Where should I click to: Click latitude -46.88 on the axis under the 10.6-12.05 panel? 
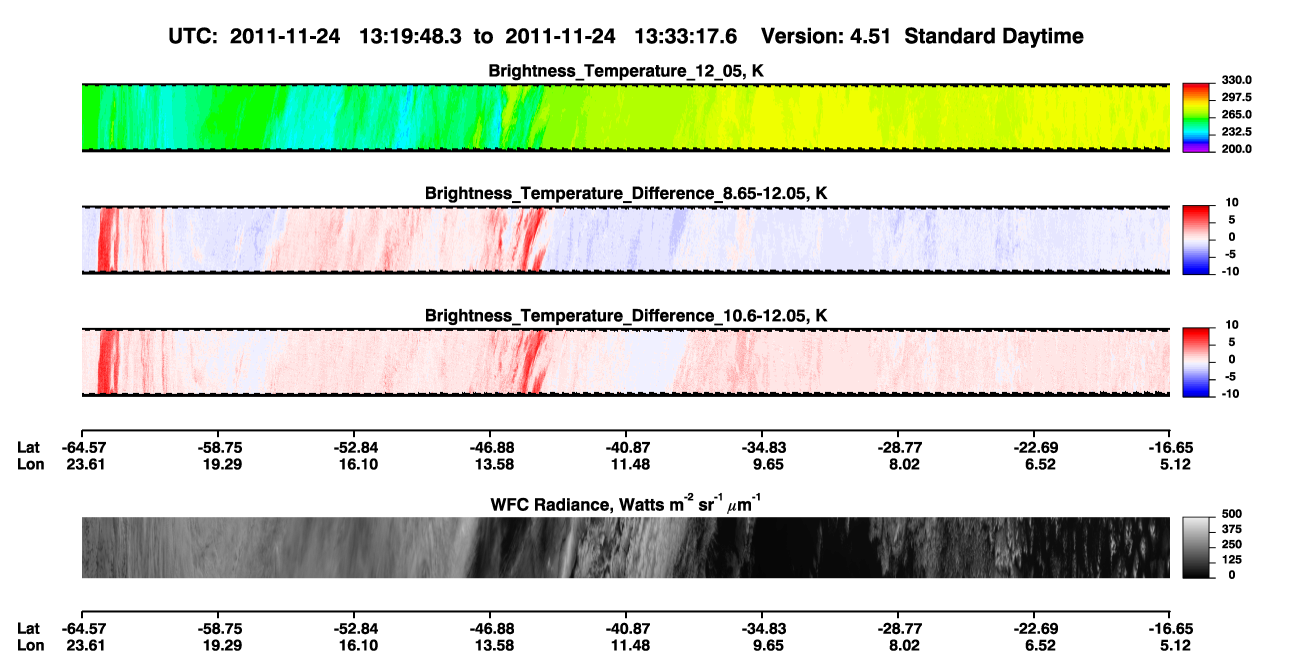click(x=490, y=447)
